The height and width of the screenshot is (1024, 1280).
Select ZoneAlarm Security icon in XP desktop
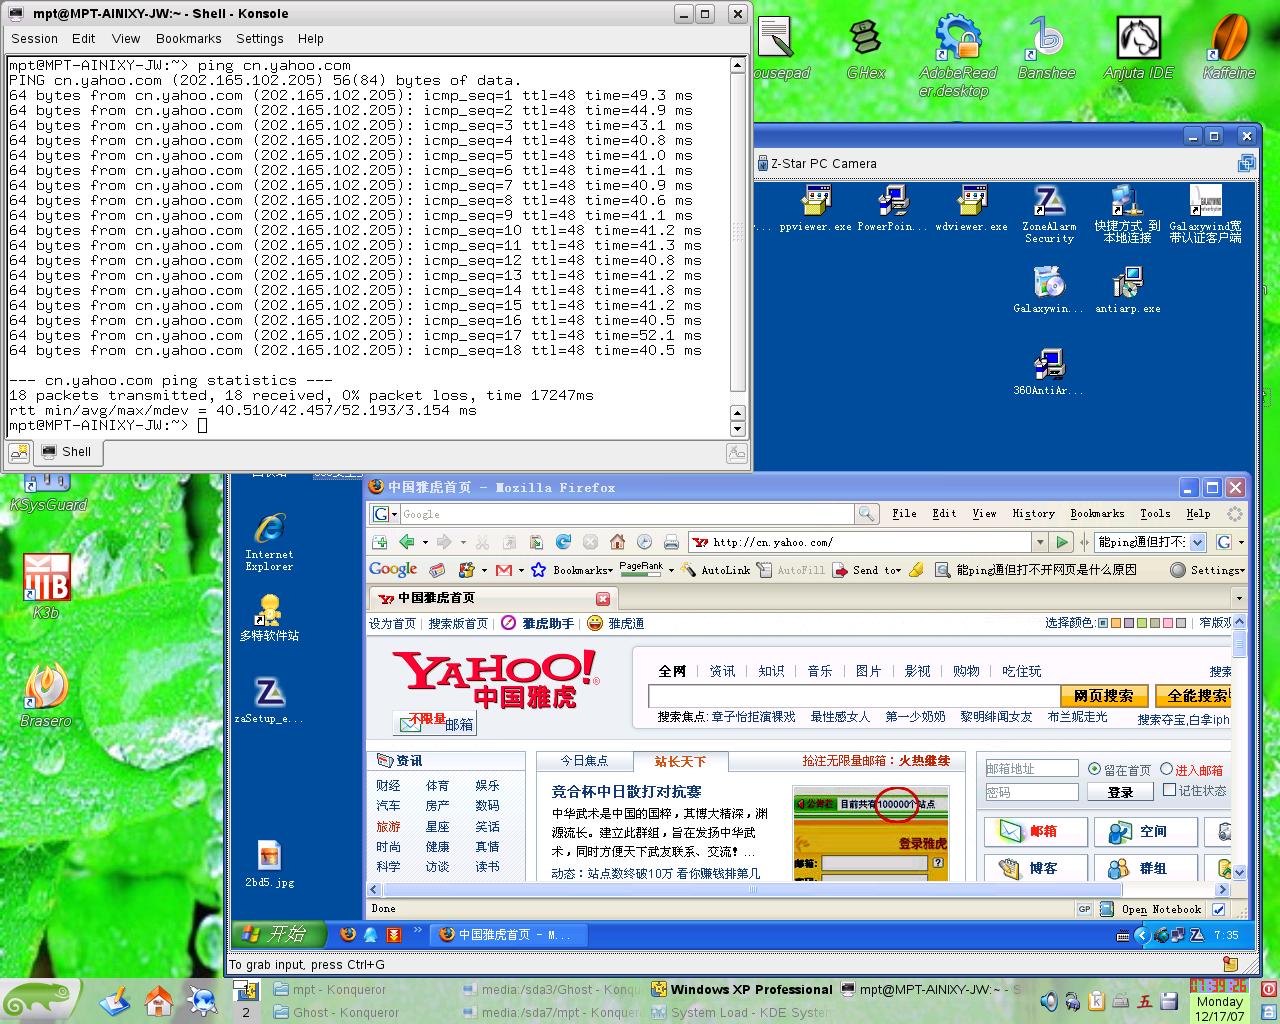pos(1049,214)
